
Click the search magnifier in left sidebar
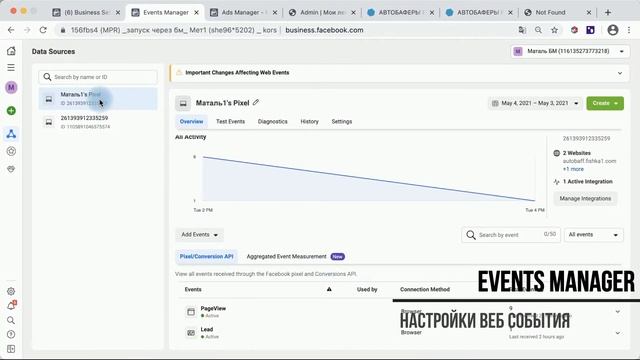coord(11,320)
